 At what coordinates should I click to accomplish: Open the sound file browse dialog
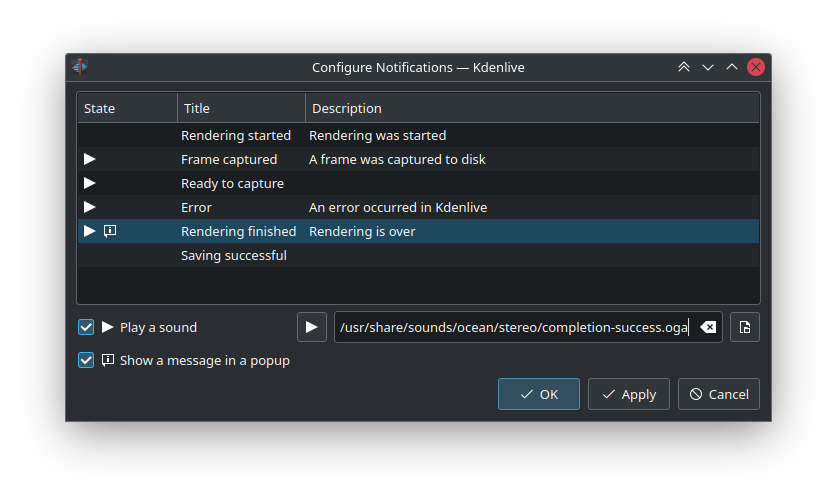tap(745, 327)
